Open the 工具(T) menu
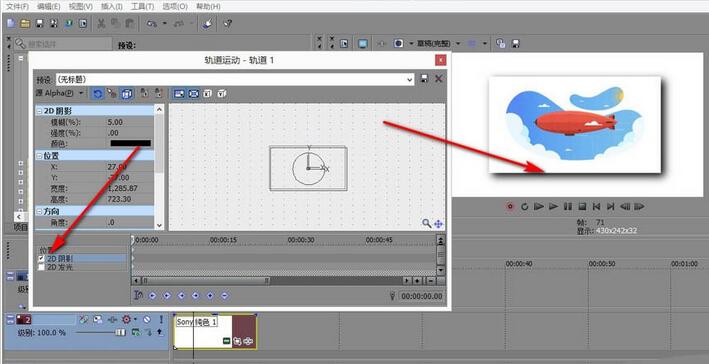The image size is (709, 364). [x=142, y=6]
